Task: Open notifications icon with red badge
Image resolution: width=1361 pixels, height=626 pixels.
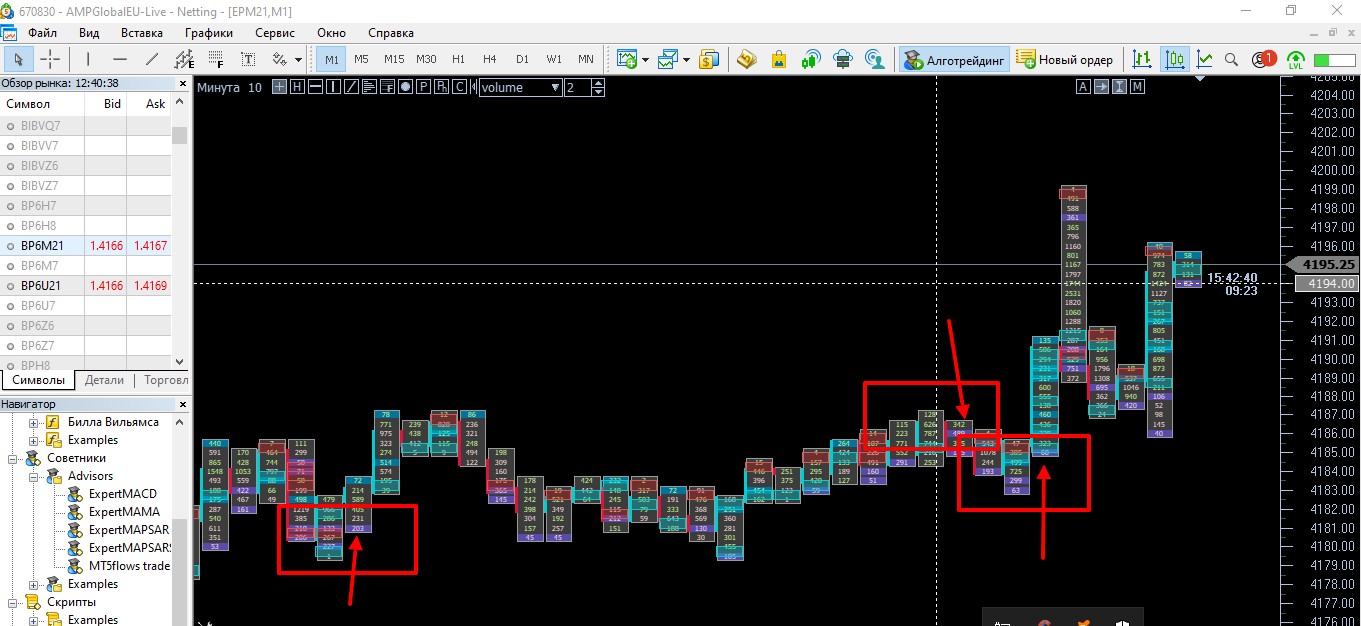Action: pyautogui.click(x=1265, y=59)
